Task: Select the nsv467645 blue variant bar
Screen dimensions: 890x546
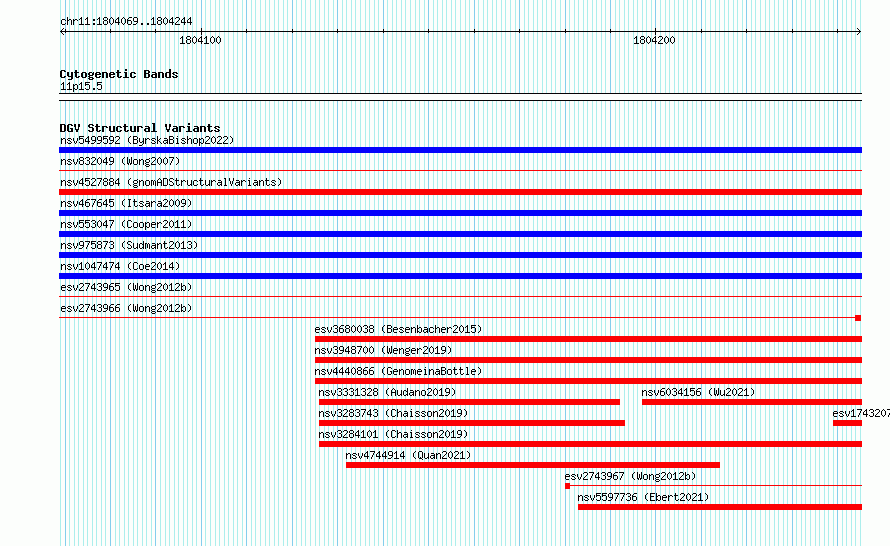Action: pos(460,213)
